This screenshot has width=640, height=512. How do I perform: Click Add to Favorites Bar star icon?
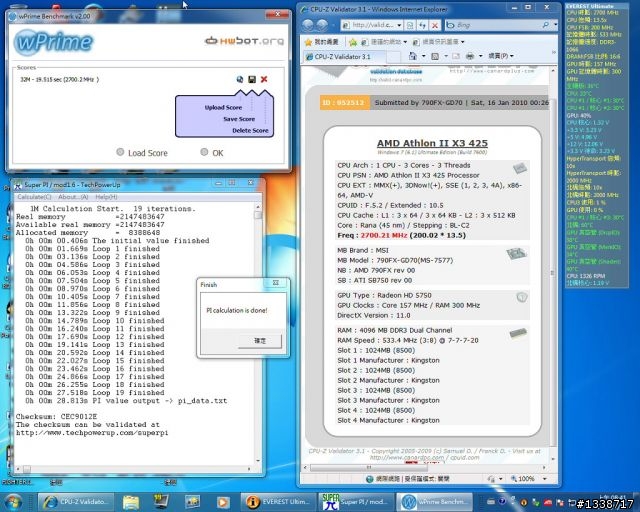pos(353,42)
